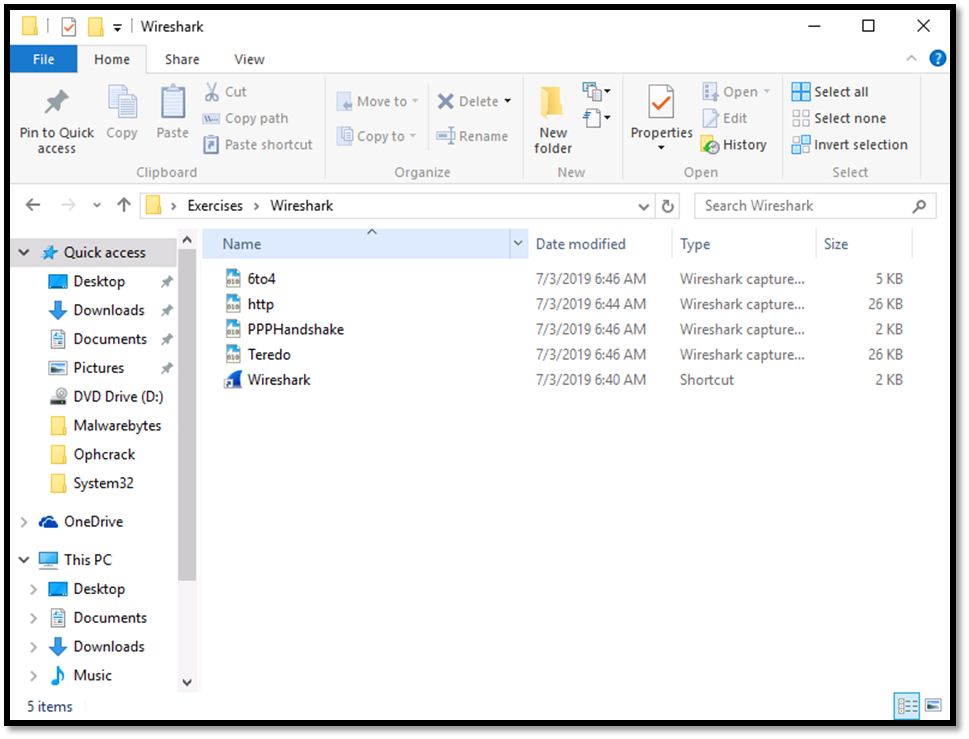Go up one folder level
Screen dimensions: 969x739
tap(124, 205)
